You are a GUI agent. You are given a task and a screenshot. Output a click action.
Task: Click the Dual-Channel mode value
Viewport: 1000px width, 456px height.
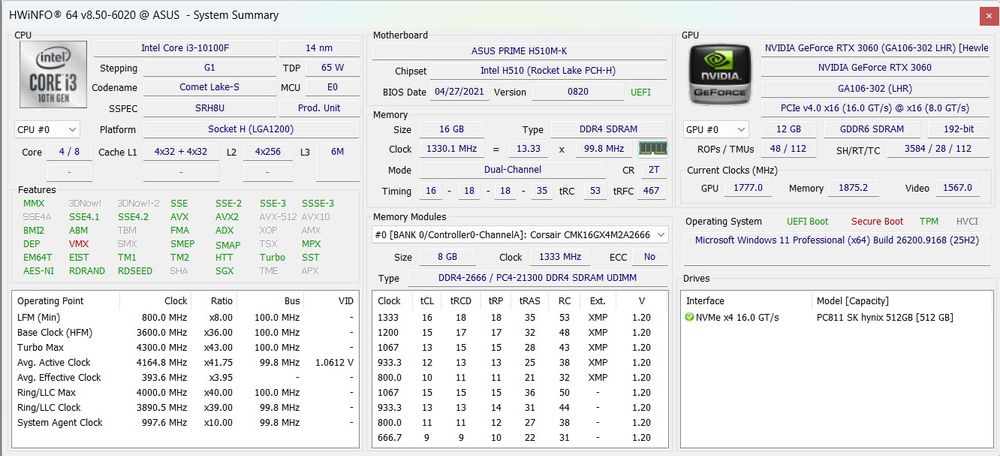pyautogui.click(x=512, y=170)
